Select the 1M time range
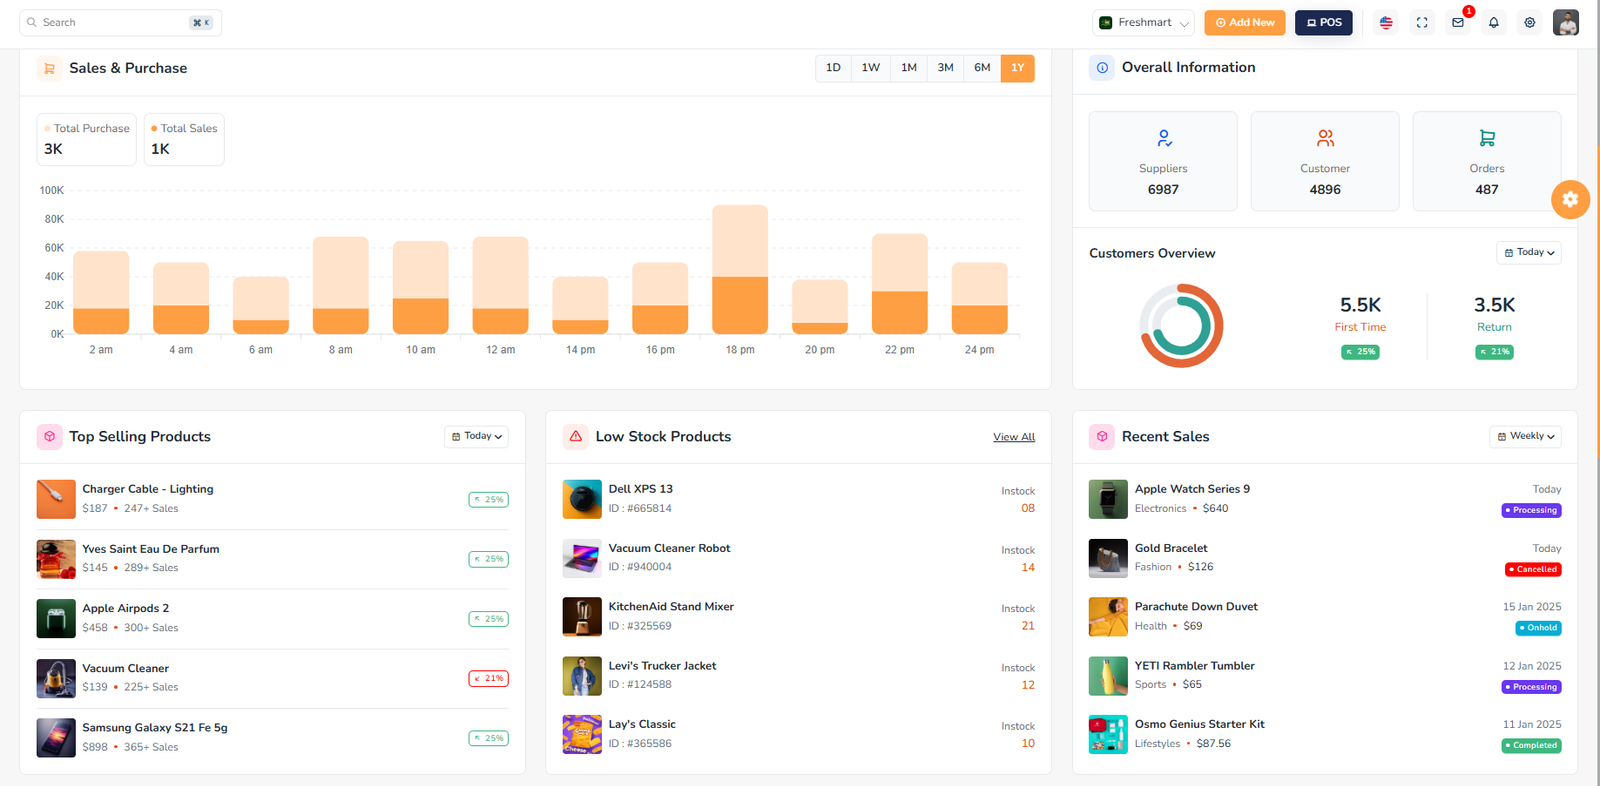The height and width of the screenshot is (786, 1600). tap(908, 68)
